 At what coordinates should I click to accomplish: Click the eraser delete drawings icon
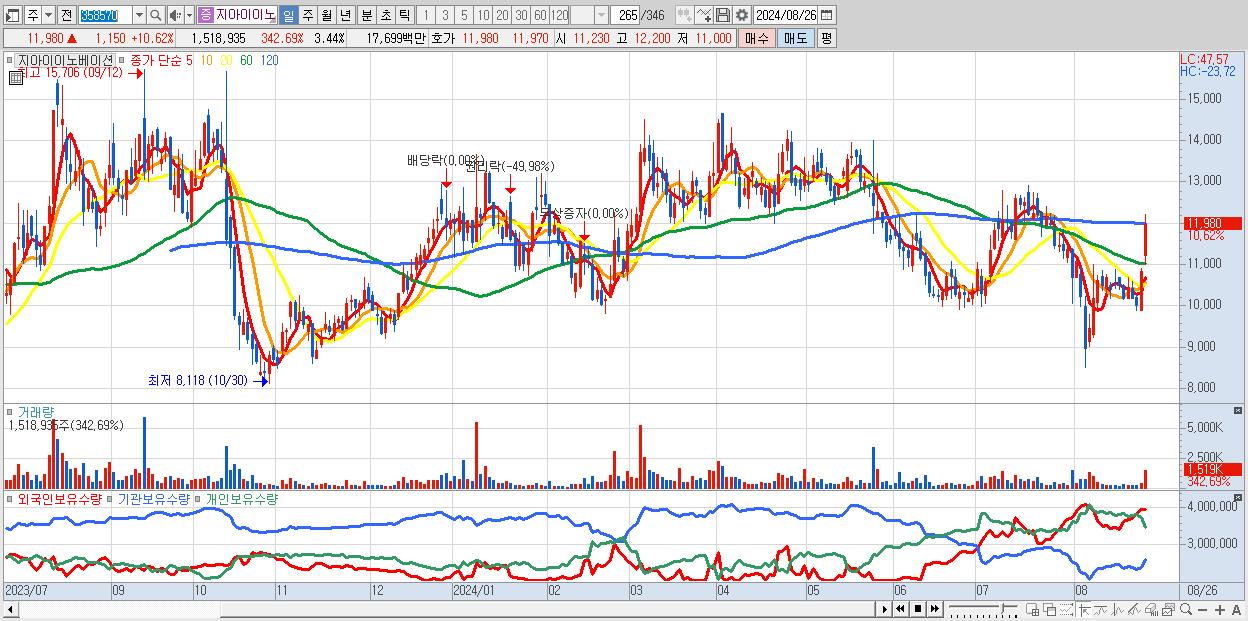point(1151,610)
